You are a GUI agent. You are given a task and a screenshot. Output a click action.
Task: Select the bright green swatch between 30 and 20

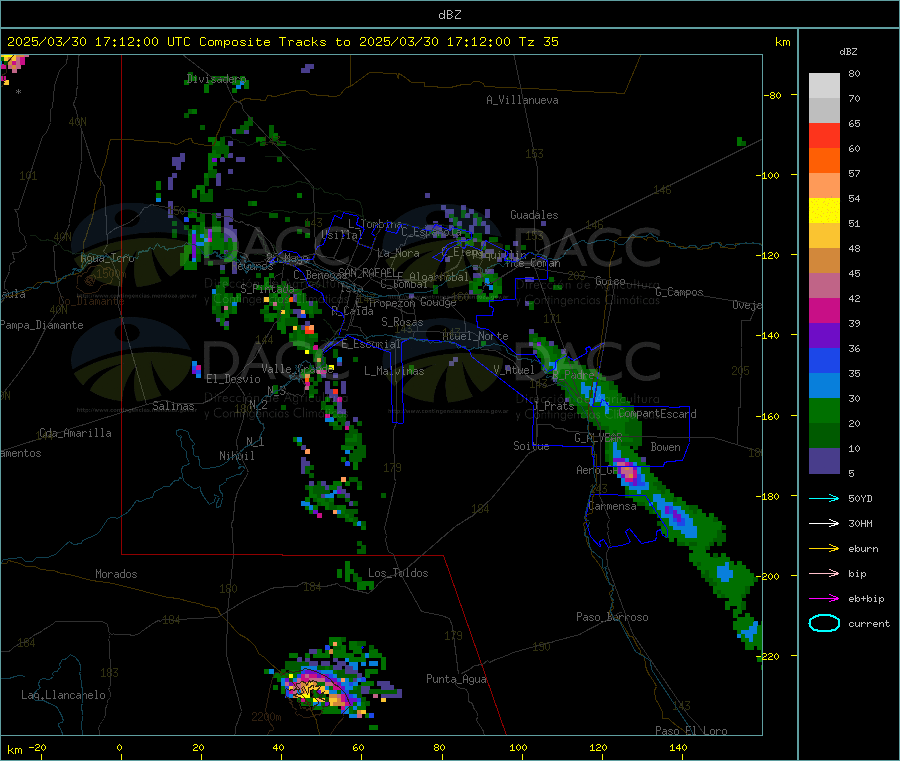click(x=824, y=410)
